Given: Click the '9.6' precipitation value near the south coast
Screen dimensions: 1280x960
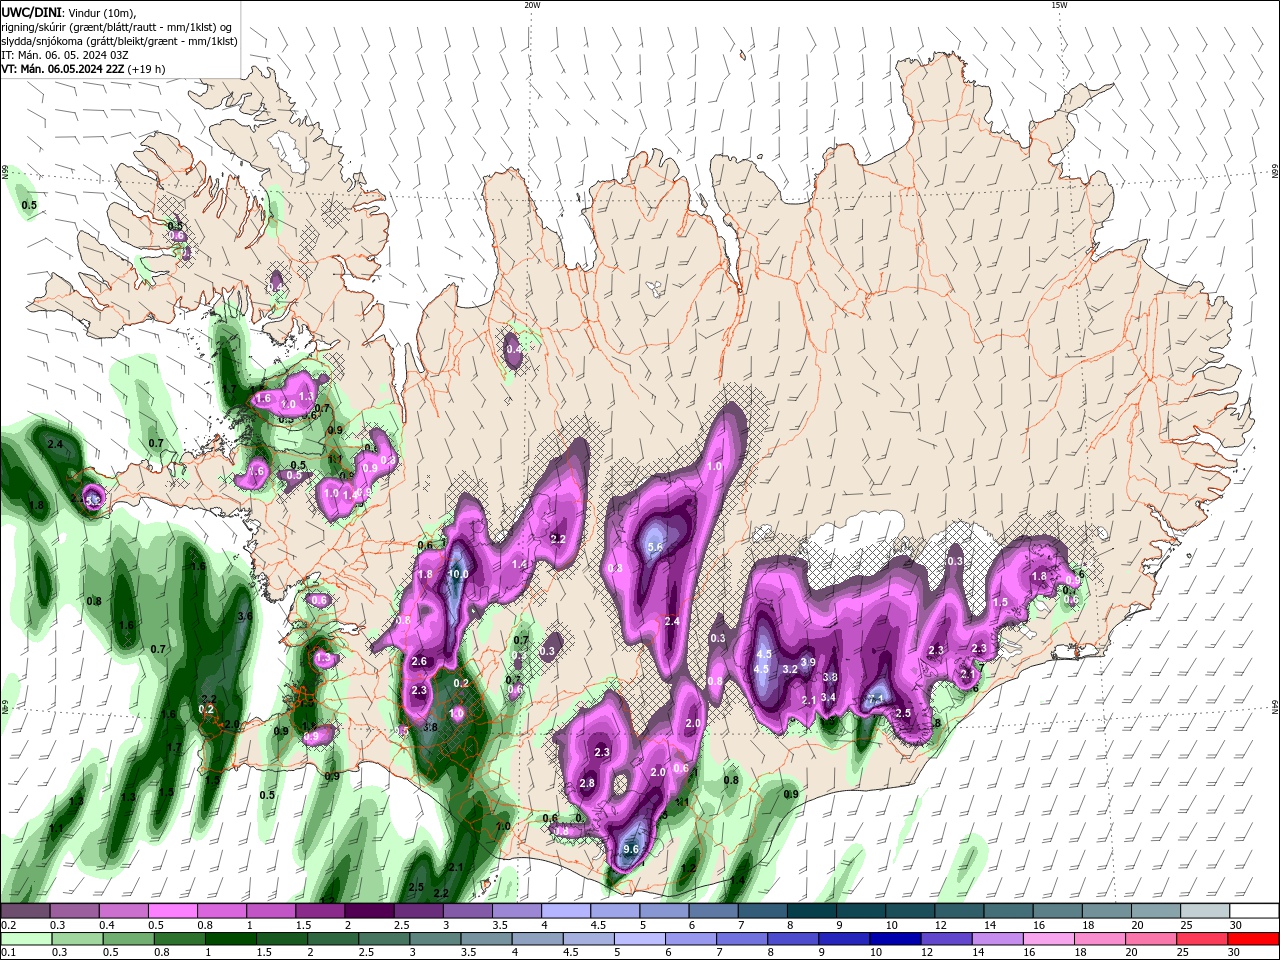Looking at the screenshot, I should (631, 850).
